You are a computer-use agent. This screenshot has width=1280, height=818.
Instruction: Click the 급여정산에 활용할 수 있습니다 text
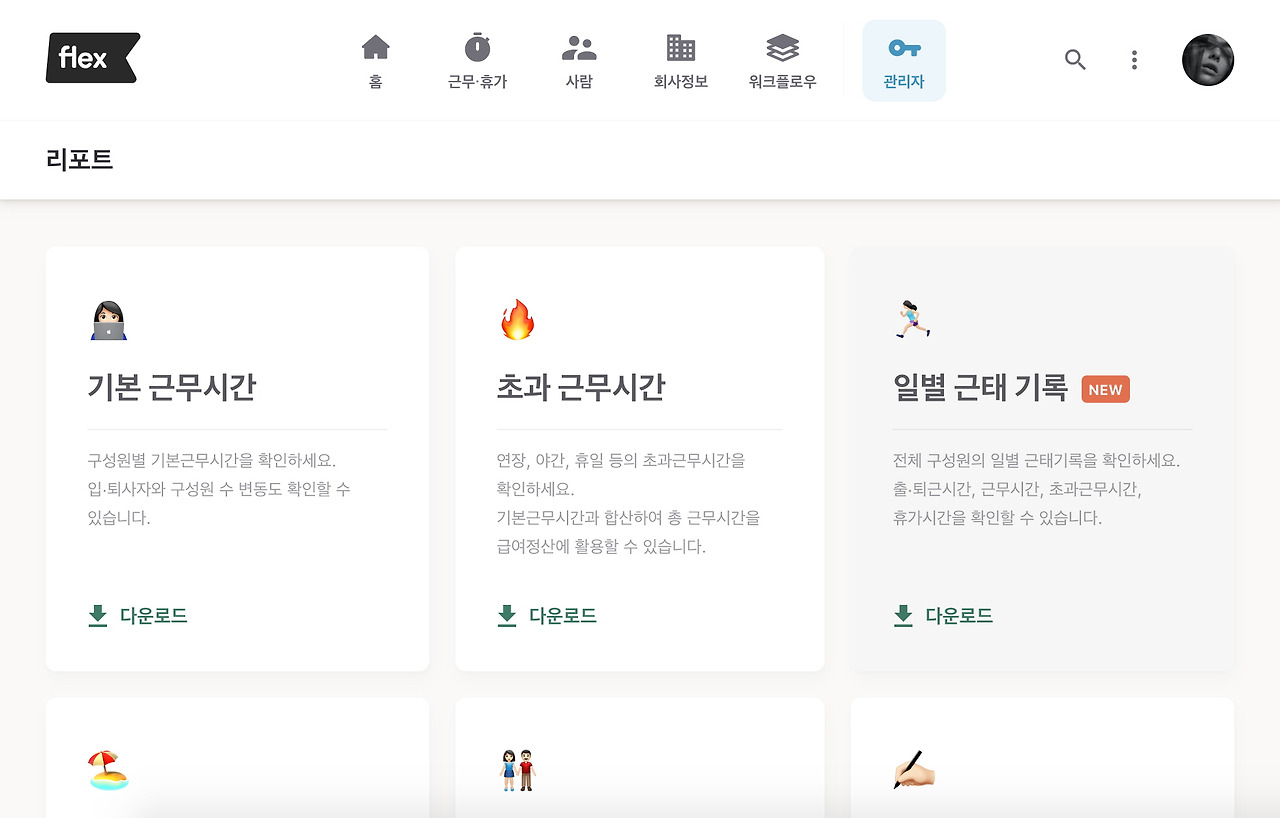[x=601, y=547]
